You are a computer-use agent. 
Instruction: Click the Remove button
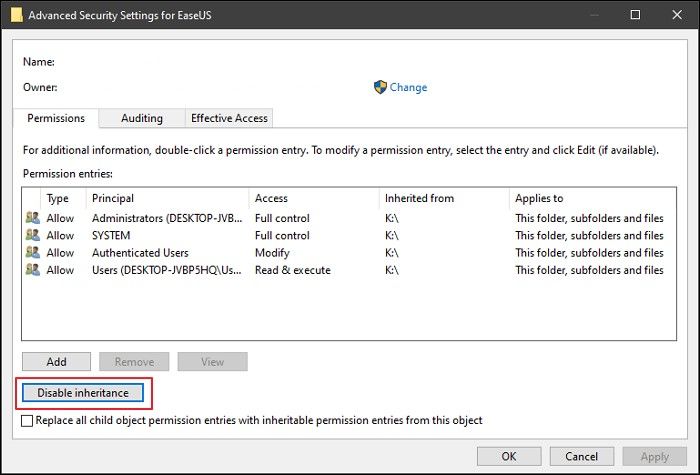134,362
